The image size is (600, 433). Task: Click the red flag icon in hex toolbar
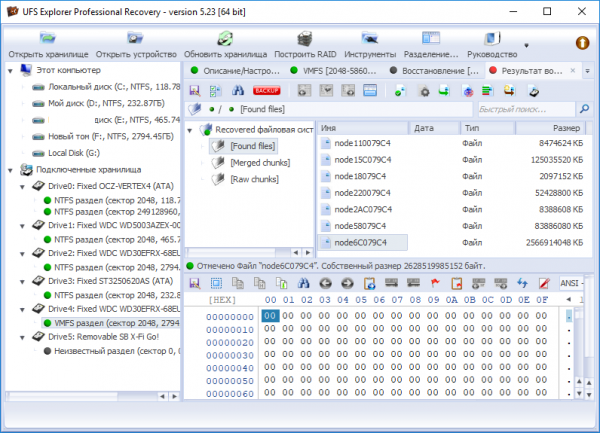pos(435,283)
